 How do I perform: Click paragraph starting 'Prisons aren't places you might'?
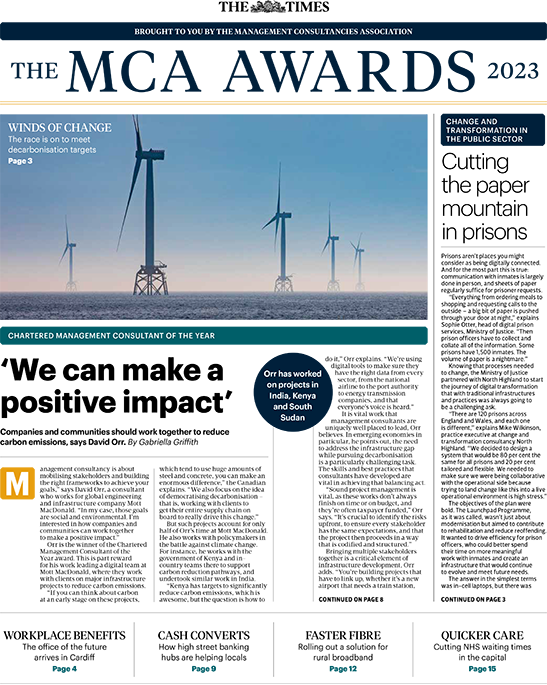tap(492, 273)
